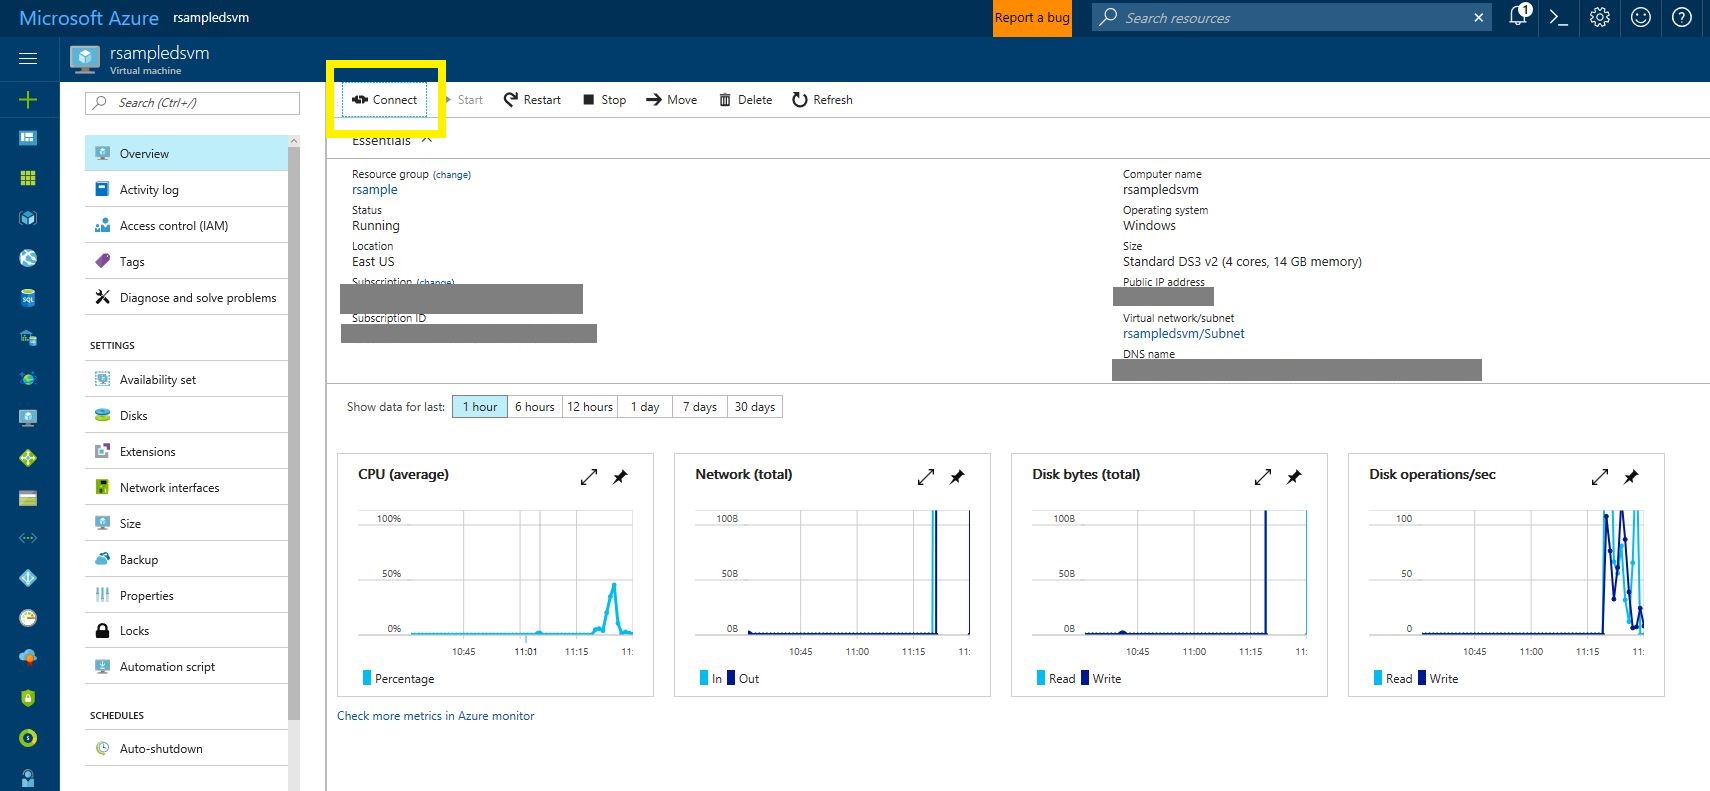Open Auto-shutdown schedule

tap(187, 748)
